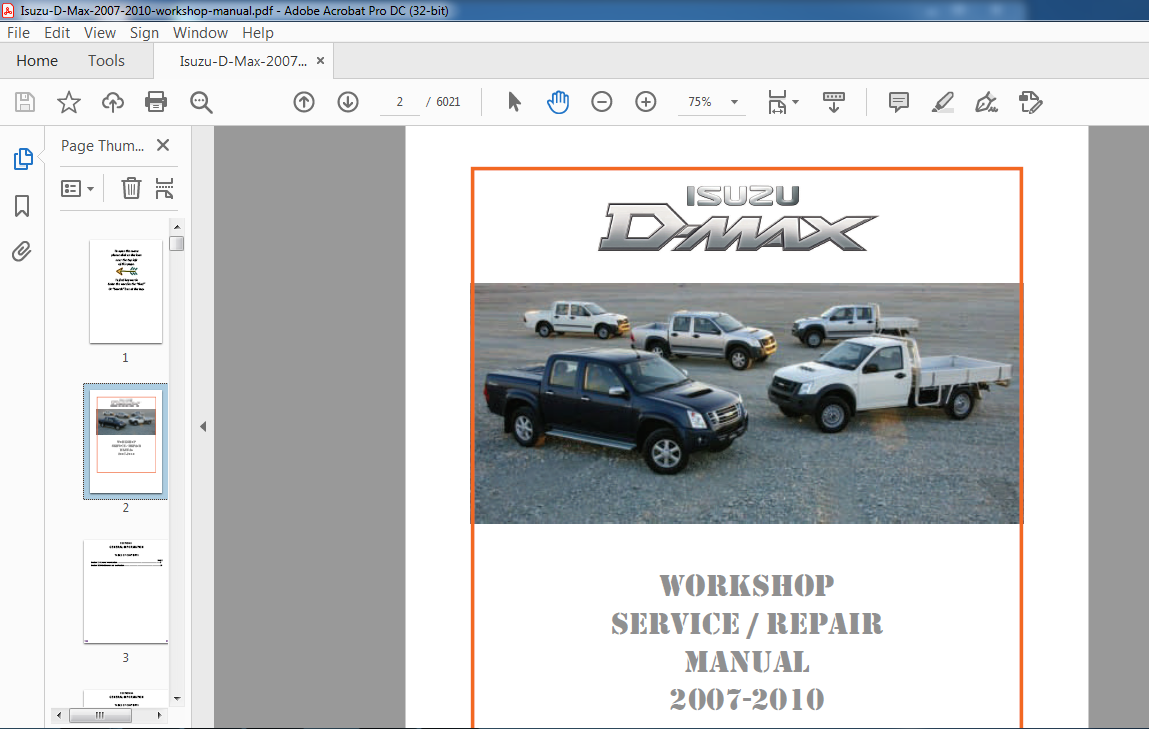Select the arrow selection tool
Image resolution: width=1149 pixels, height=729 pixels.
[514, 102]
